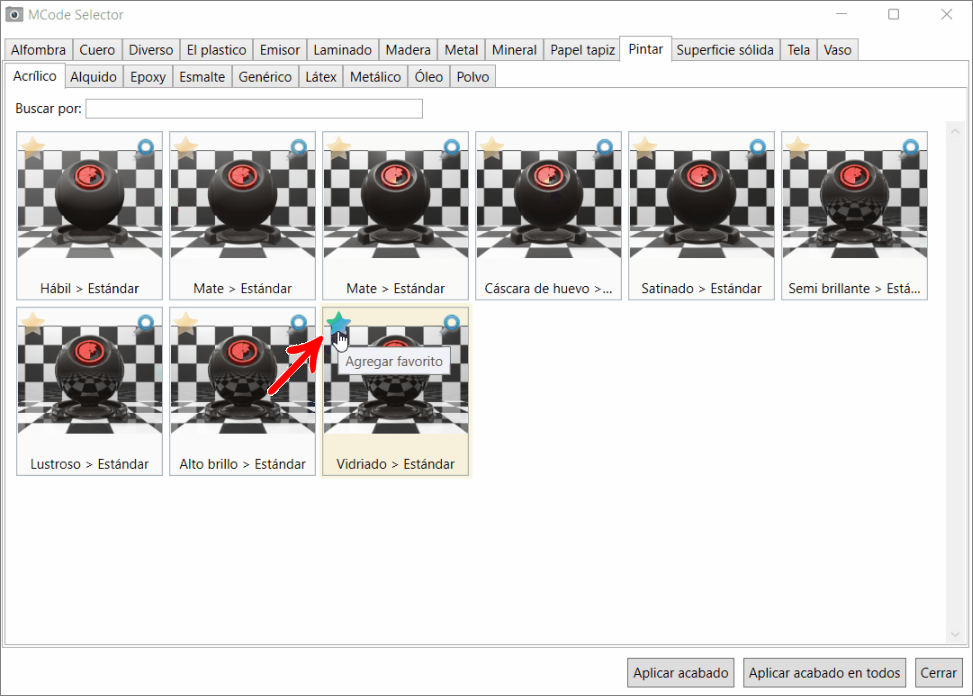973x696 pixels.
Task: Go to the Esmalte sub-tab
Action: [202, 77]
